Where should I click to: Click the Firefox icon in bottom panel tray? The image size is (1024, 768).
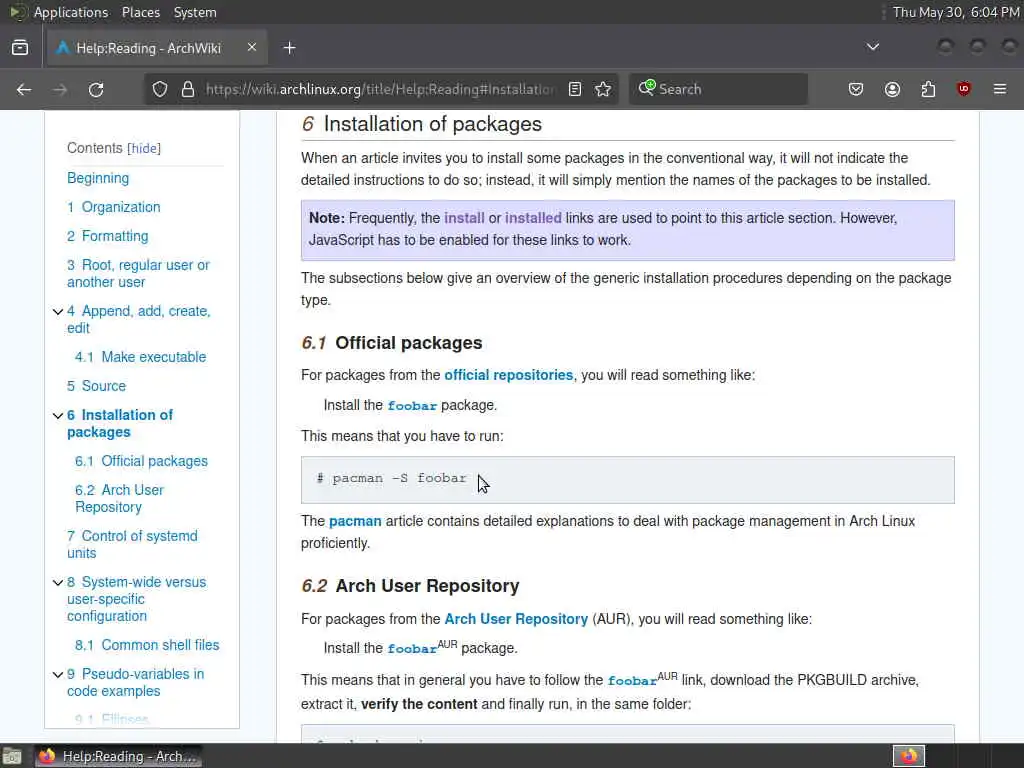[x=909, y=756]
